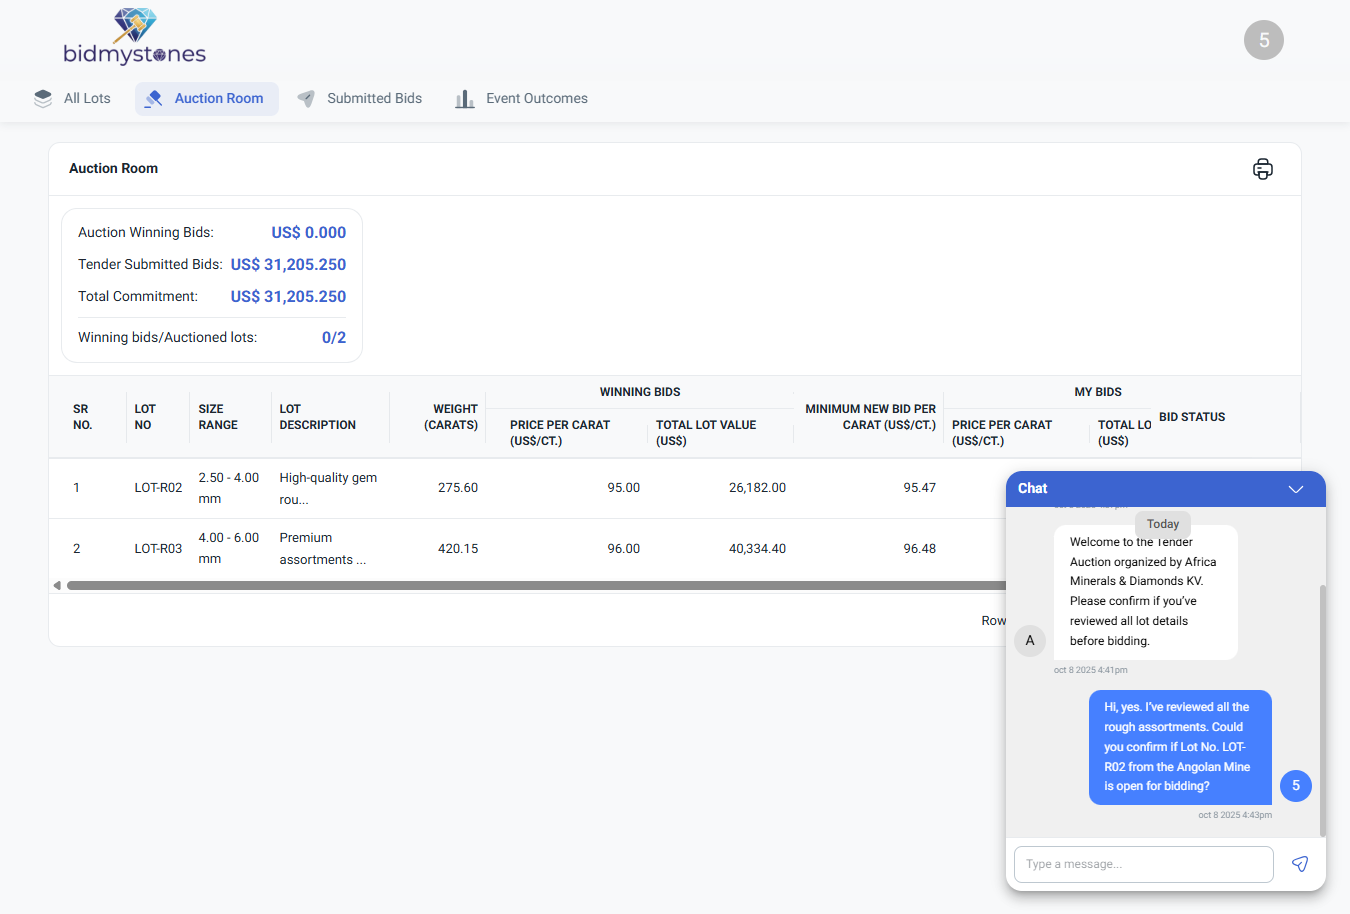
Task: Click the 96.48 minimum new bid value
Action: (920, 549)
